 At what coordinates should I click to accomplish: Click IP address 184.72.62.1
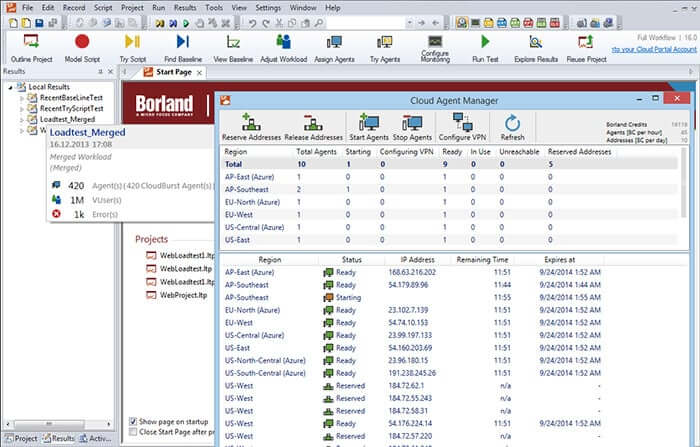406,385
